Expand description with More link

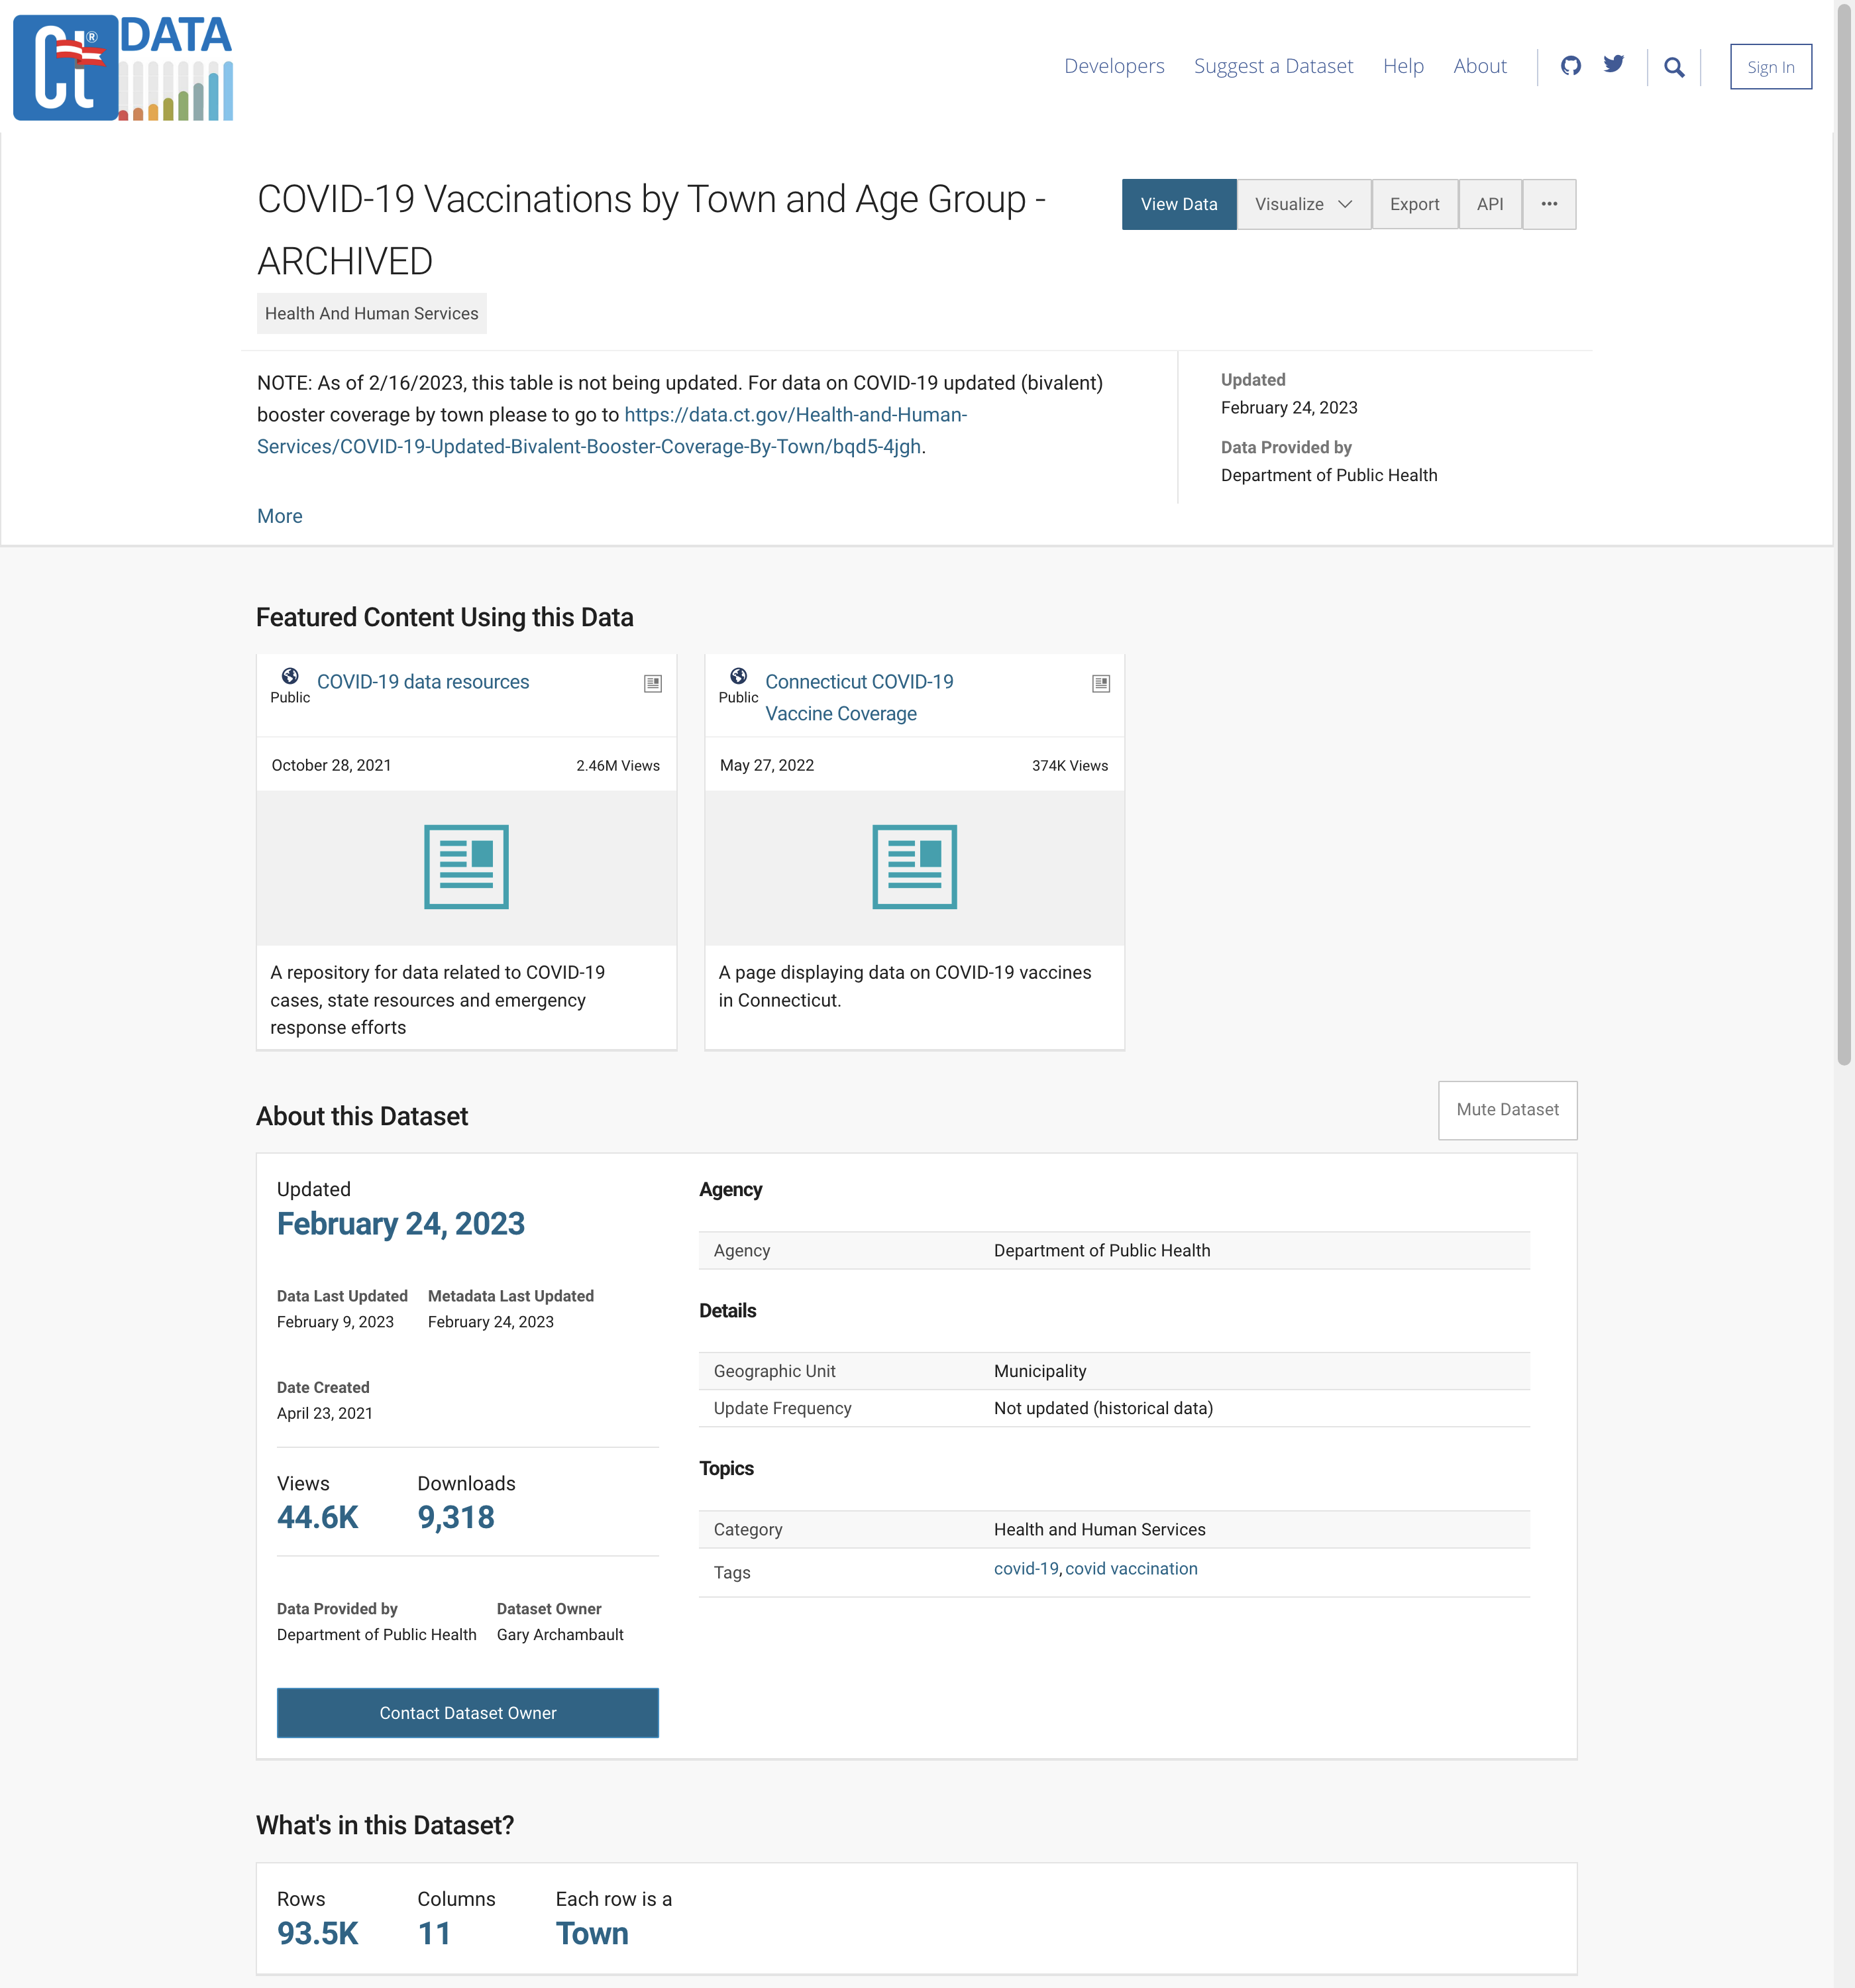coord(279,516)
